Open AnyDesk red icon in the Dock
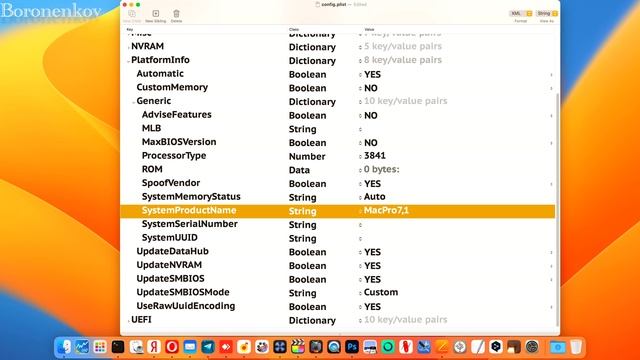The height and width of the screenshot is (360, 640). tap(226, 347)
